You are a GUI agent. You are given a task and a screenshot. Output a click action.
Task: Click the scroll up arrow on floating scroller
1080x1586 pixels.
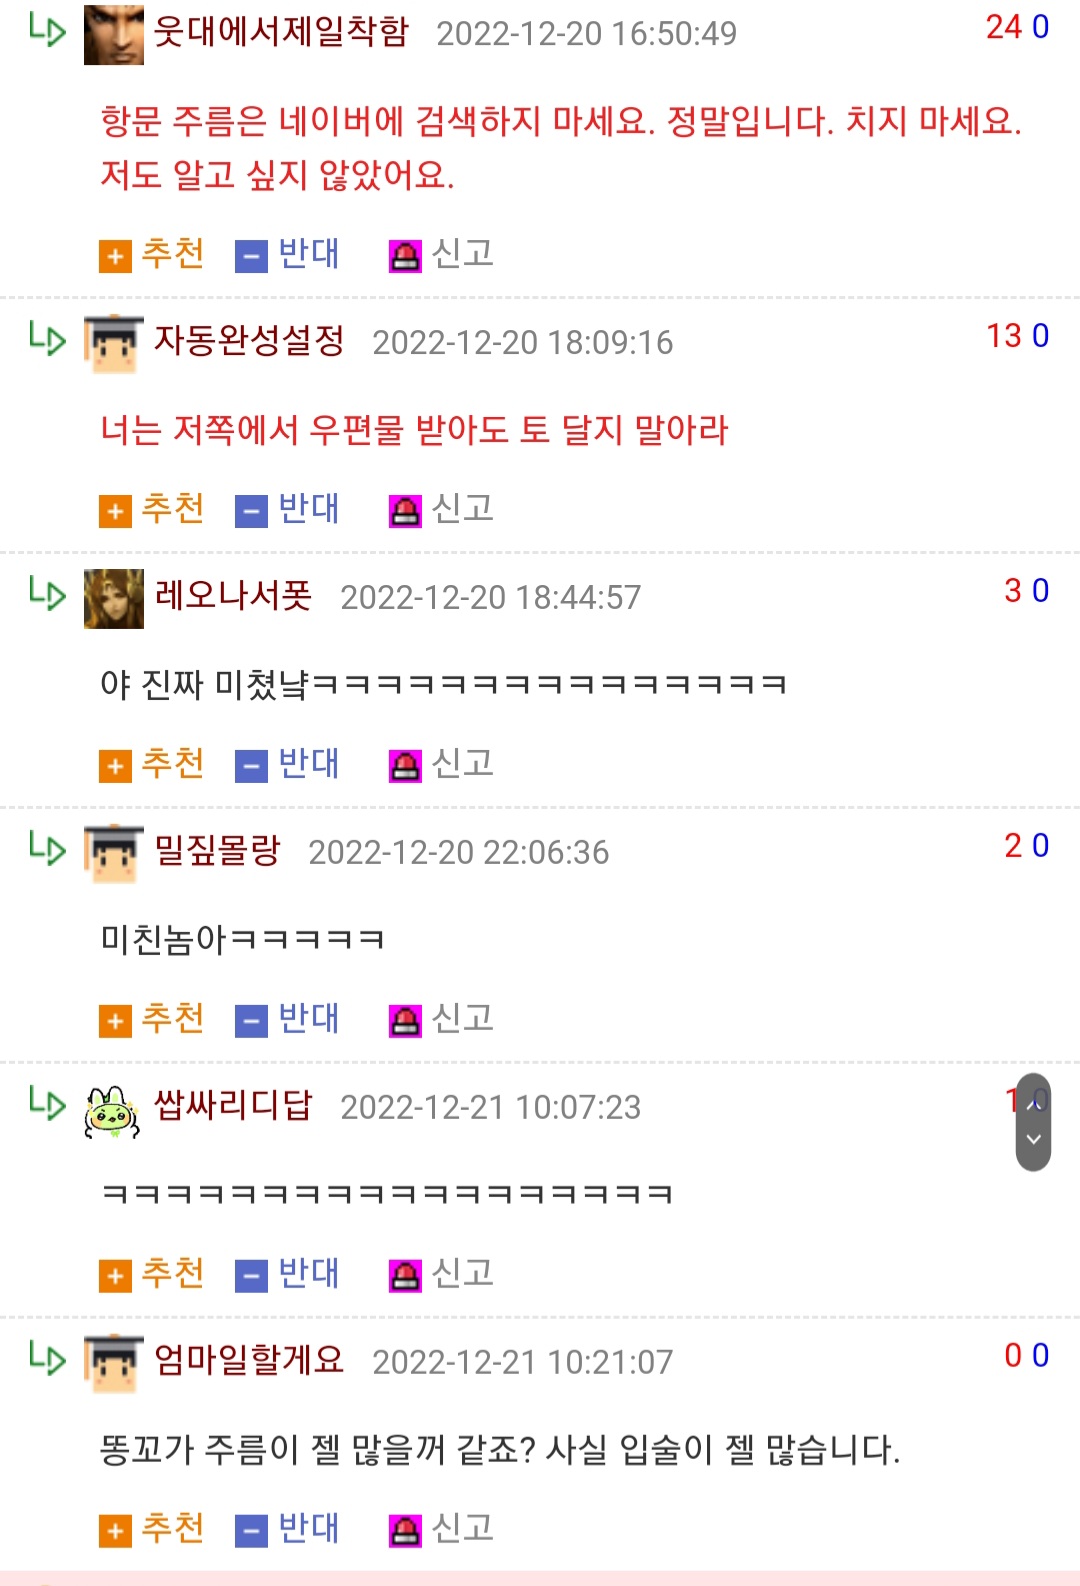point(1034,1105)
